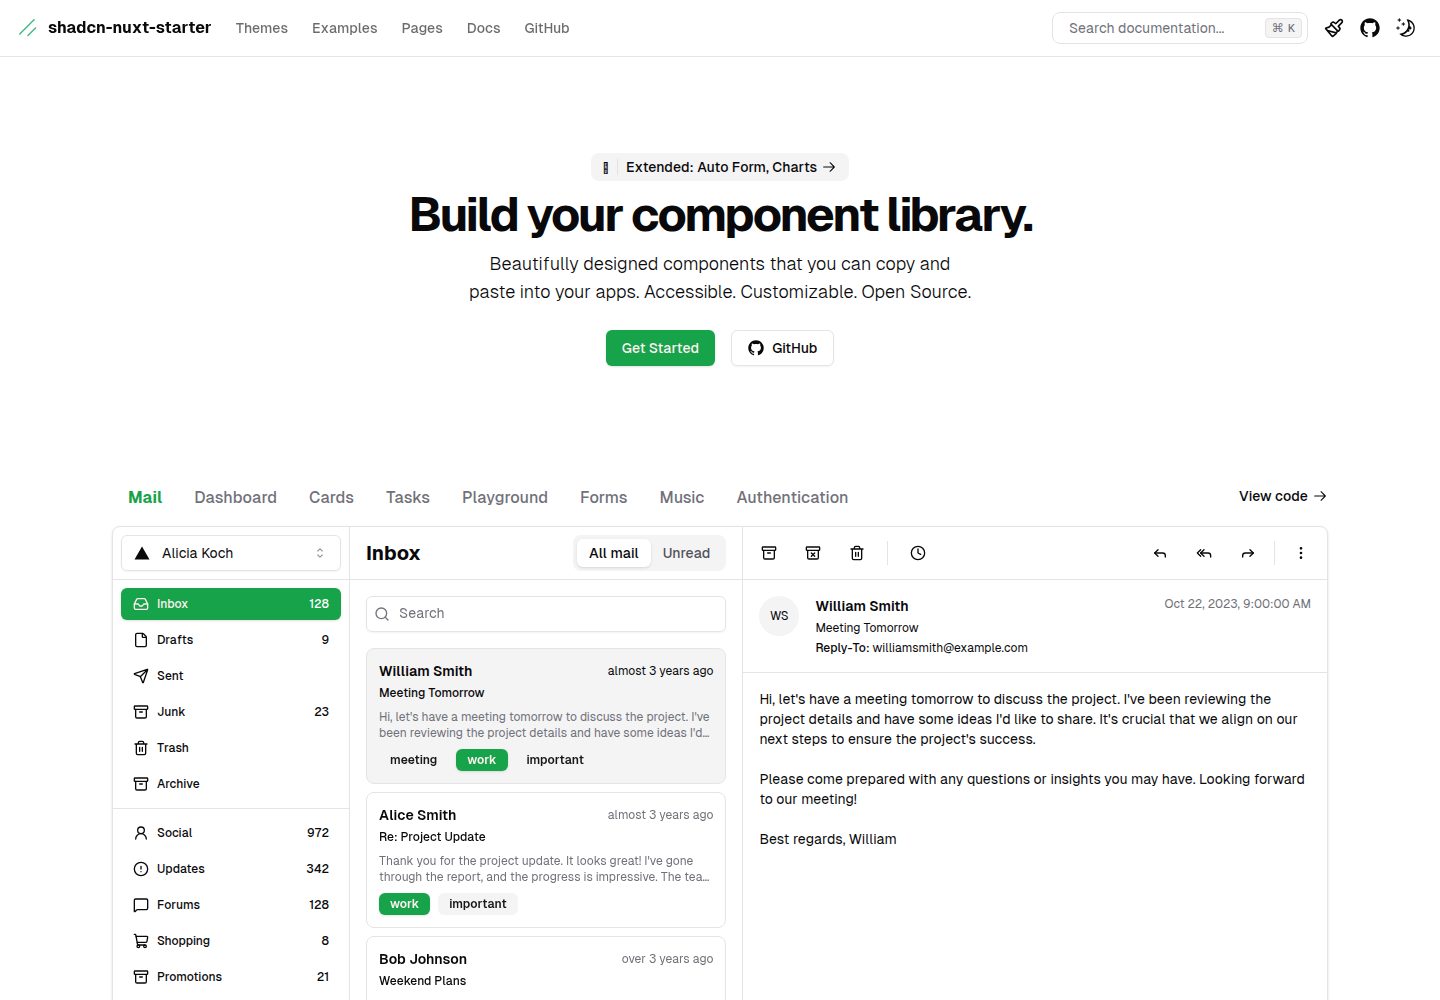This screenshot has height=1000, width=1440.
Task: Open Alice Smith's Re: Project Update email
Action: (546, 860)
